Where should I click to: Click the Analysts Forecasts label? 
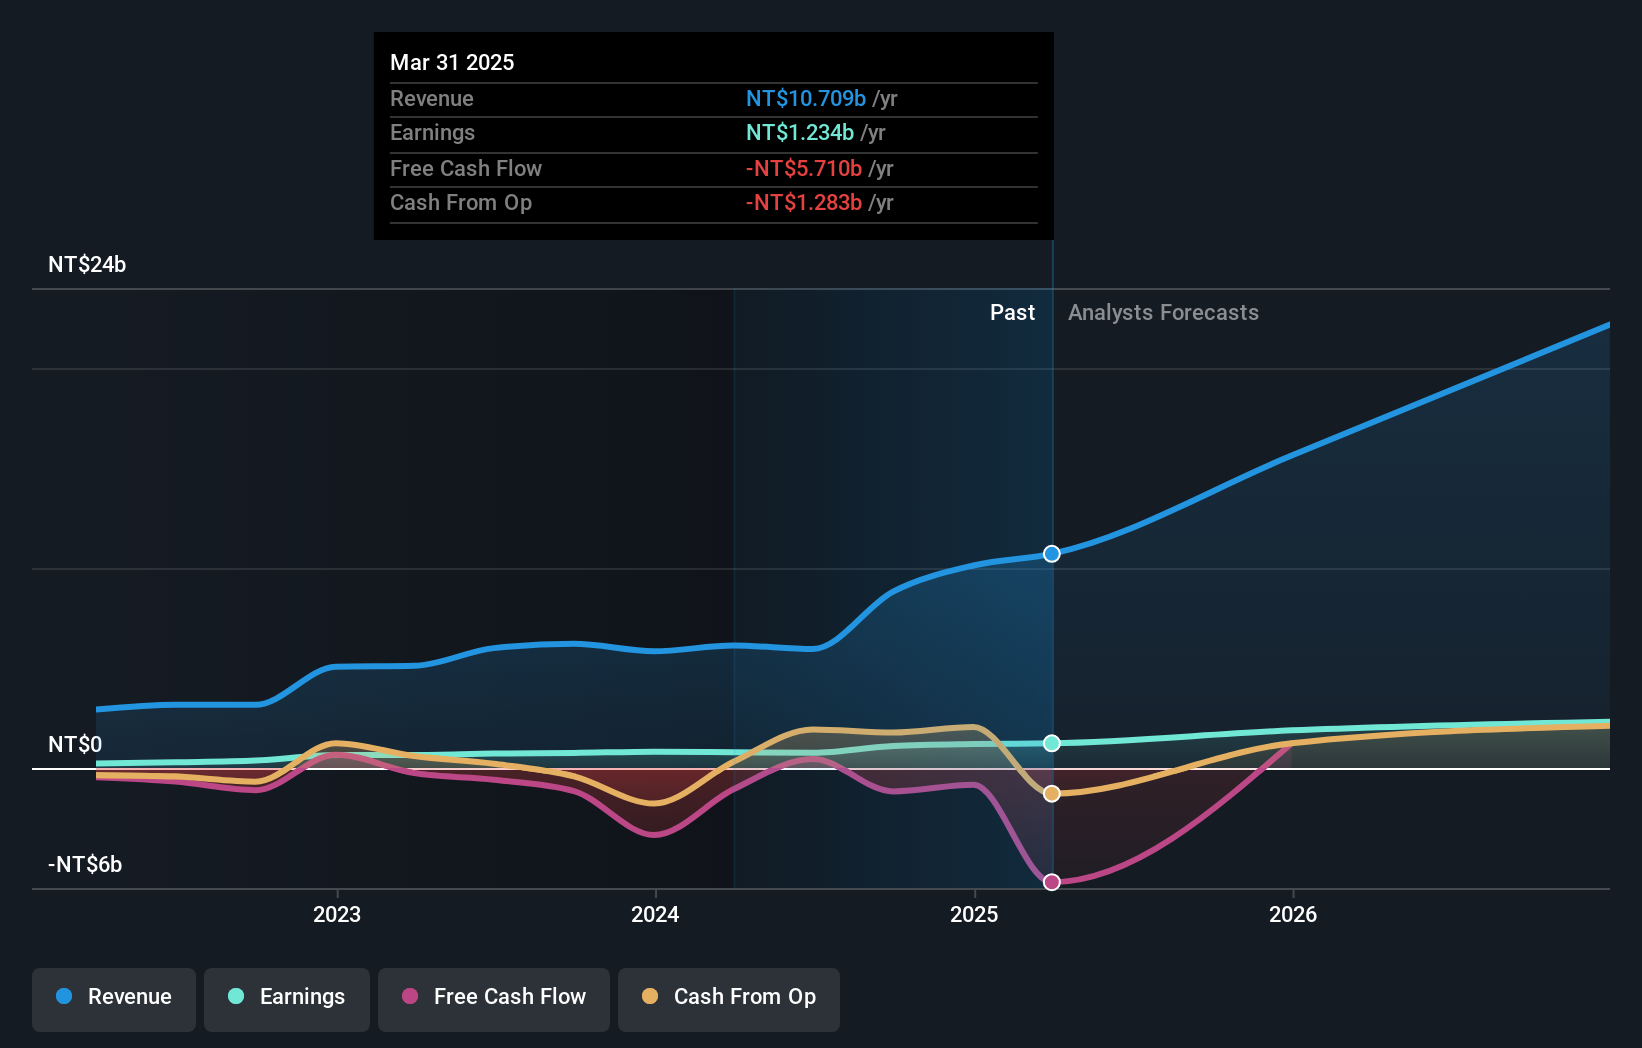(x=1163, y=313)
